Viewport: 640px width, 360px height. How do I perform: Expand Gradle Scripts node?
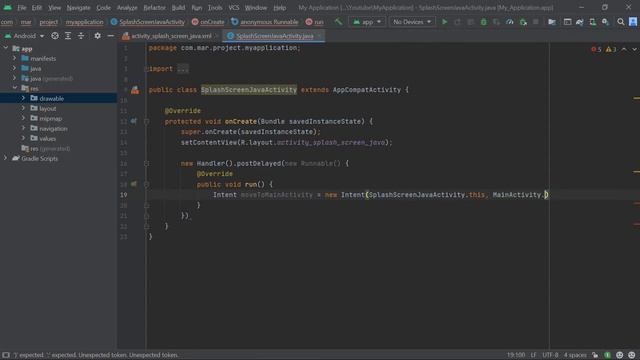(x=6, y=158)
